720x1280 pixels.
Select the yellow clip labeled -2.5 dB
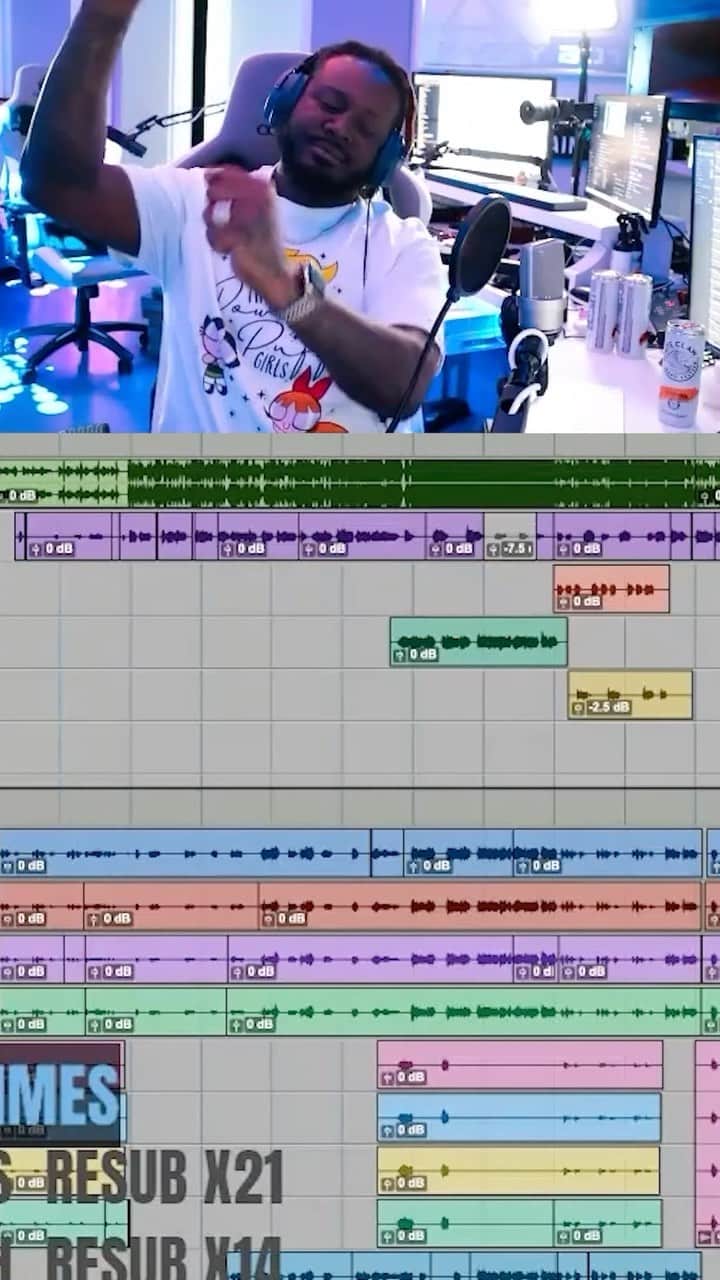click(x=630, y=694)
